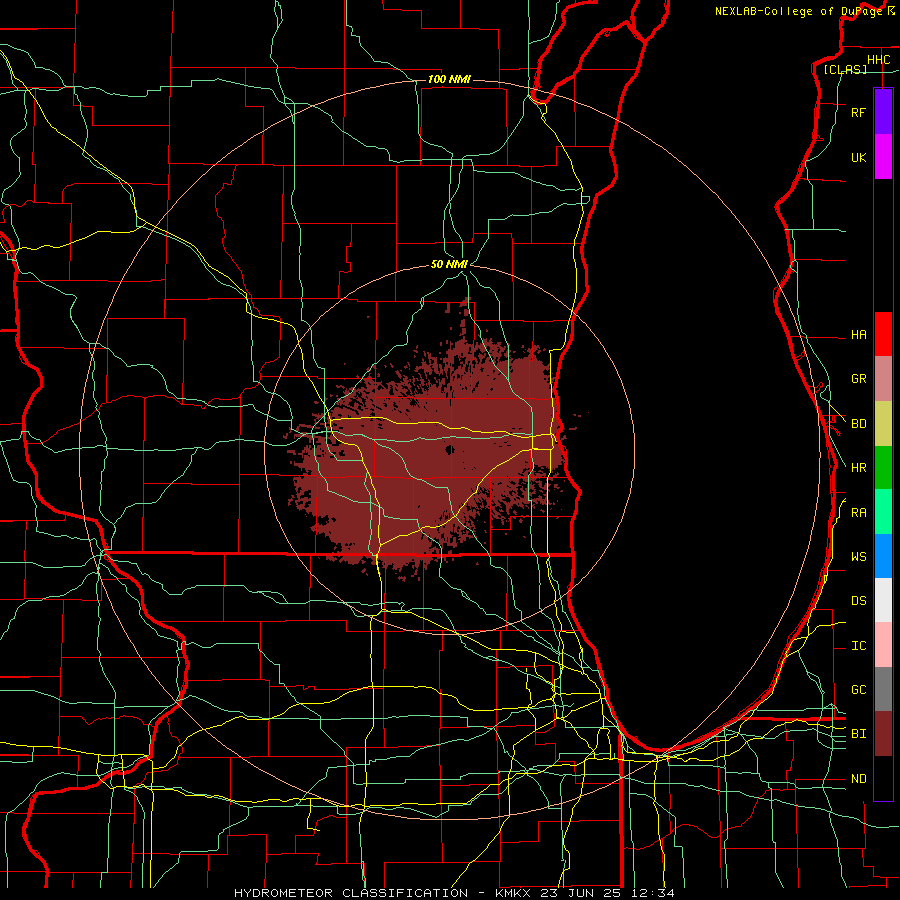Click the 50 NMI range ring label
Viewport: 900px width, 900px height.
[449, 264]
